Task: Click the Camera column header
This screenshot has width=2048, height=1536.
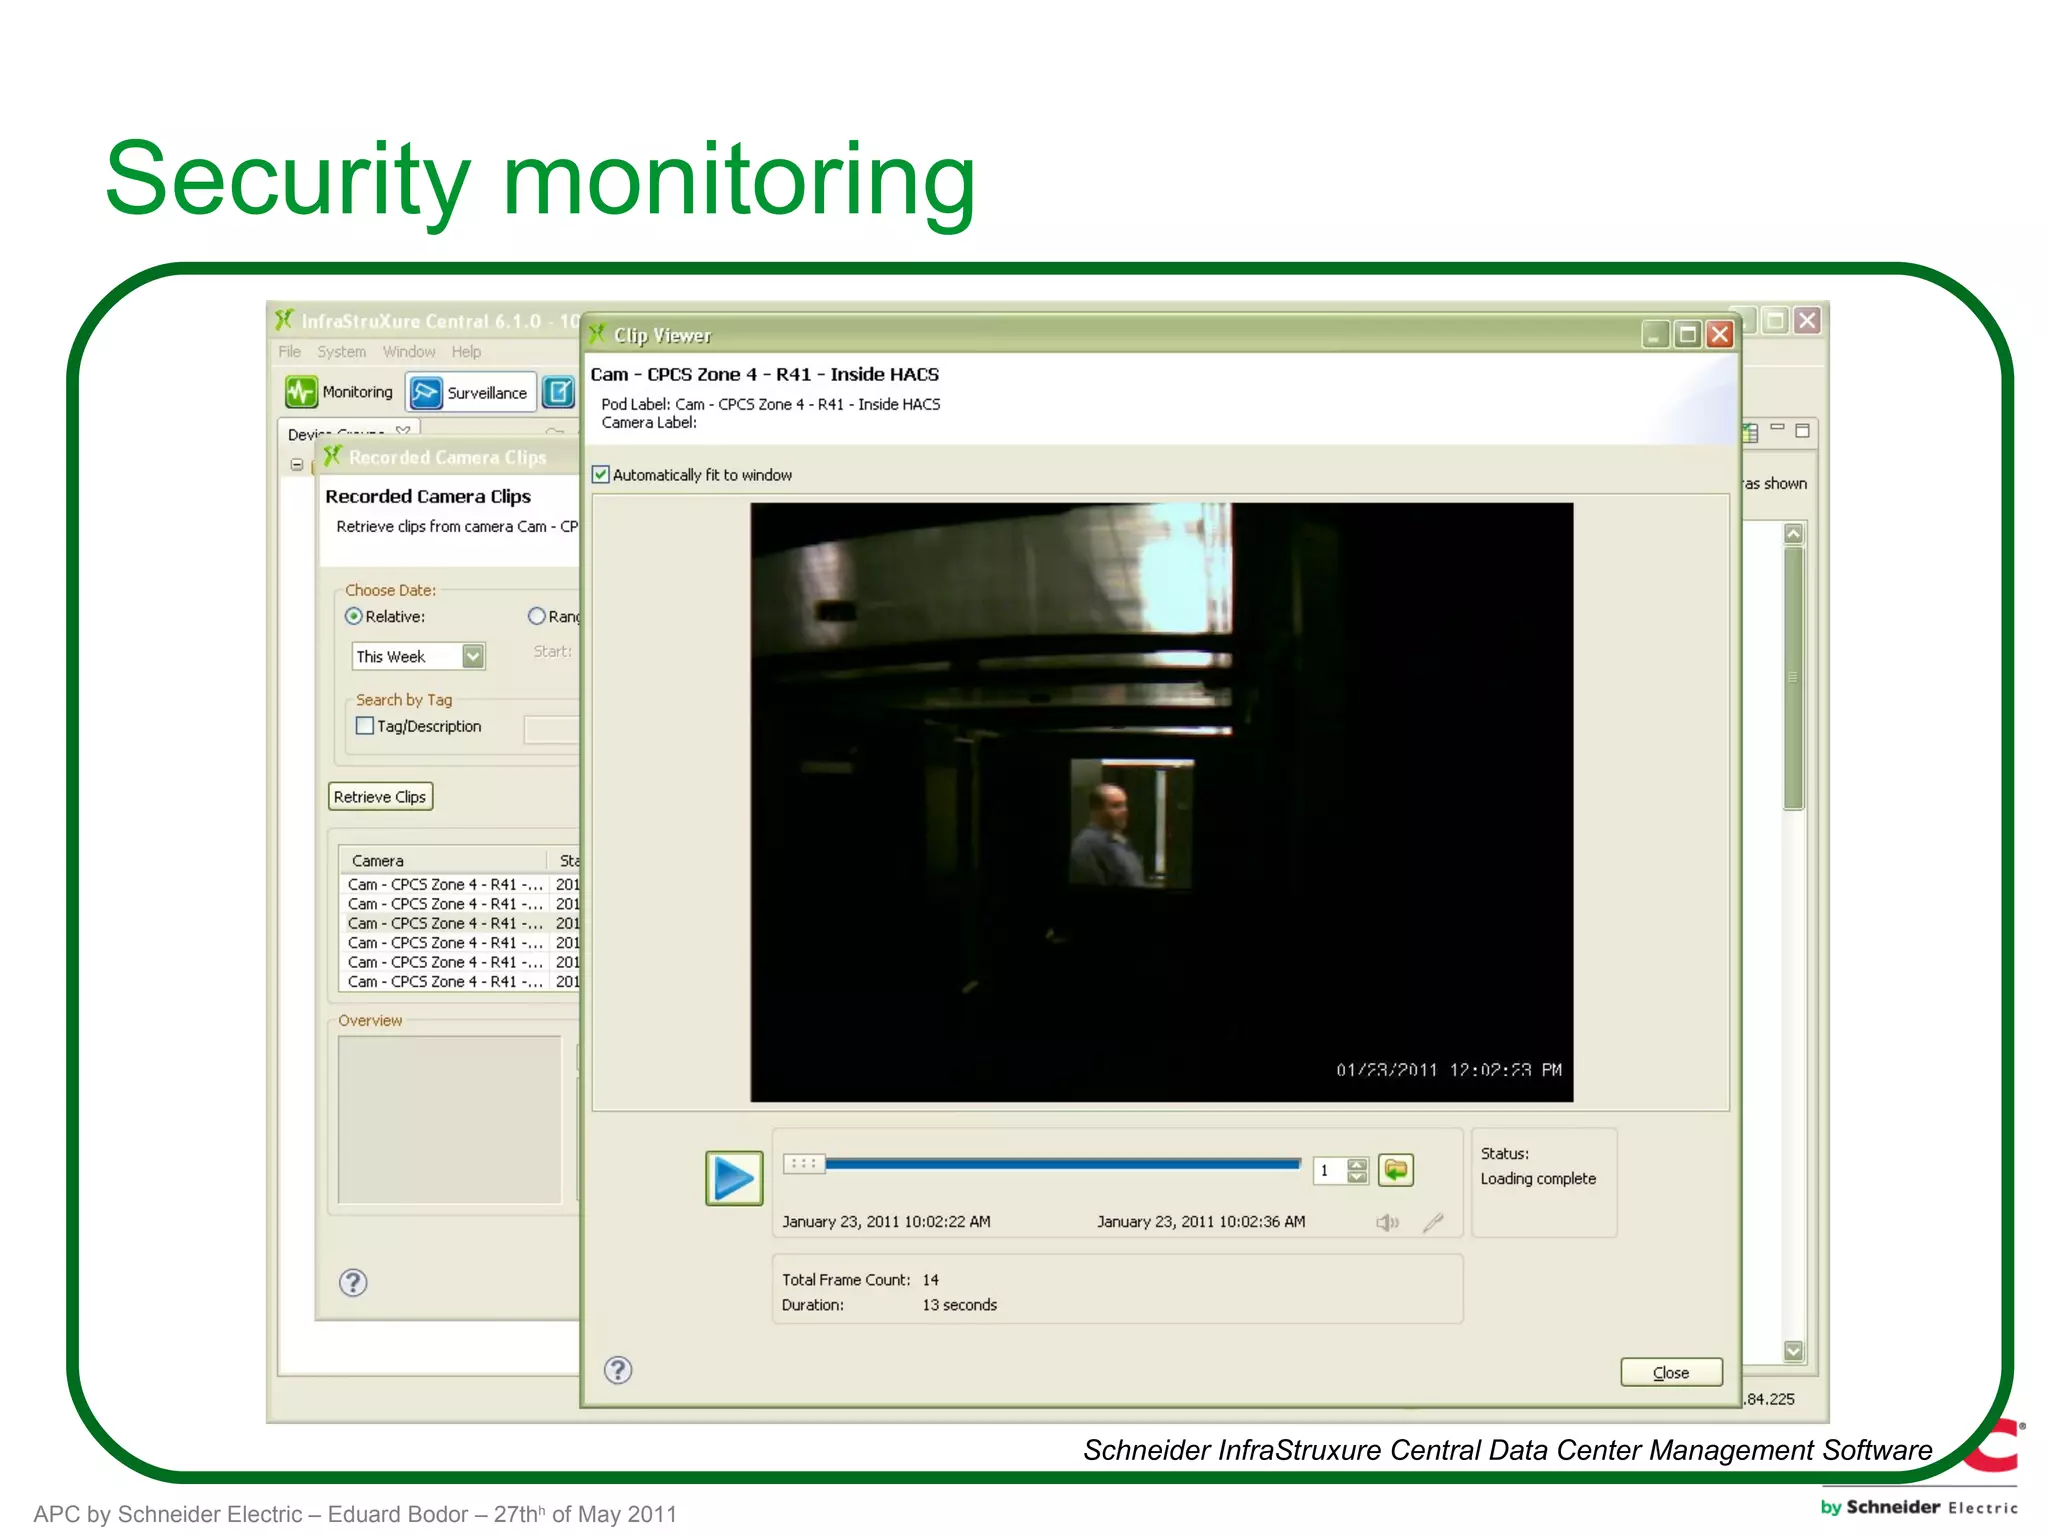Action: (444, 861)
